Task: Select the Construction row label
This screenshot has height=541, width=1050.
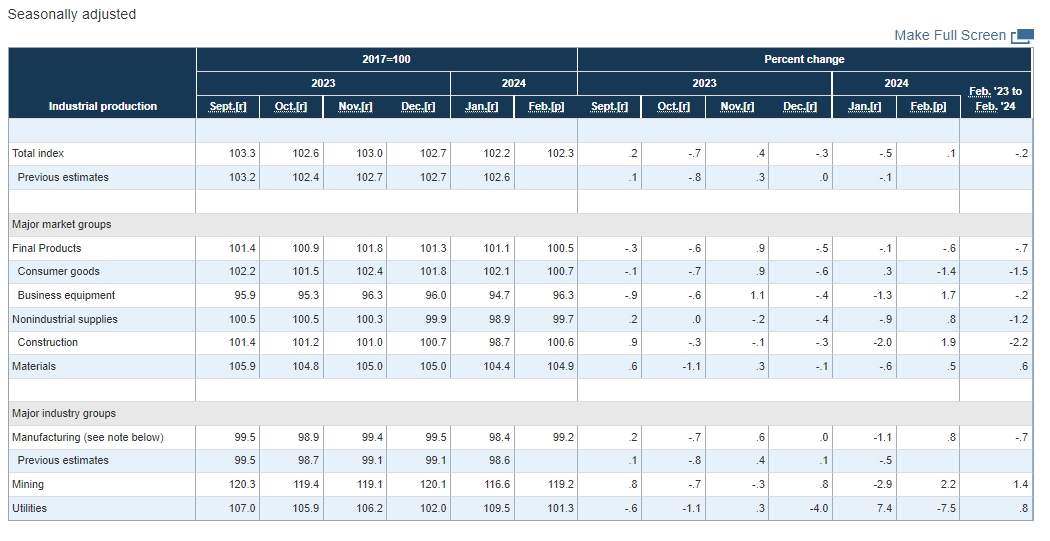Action: [x=48, y=343]
